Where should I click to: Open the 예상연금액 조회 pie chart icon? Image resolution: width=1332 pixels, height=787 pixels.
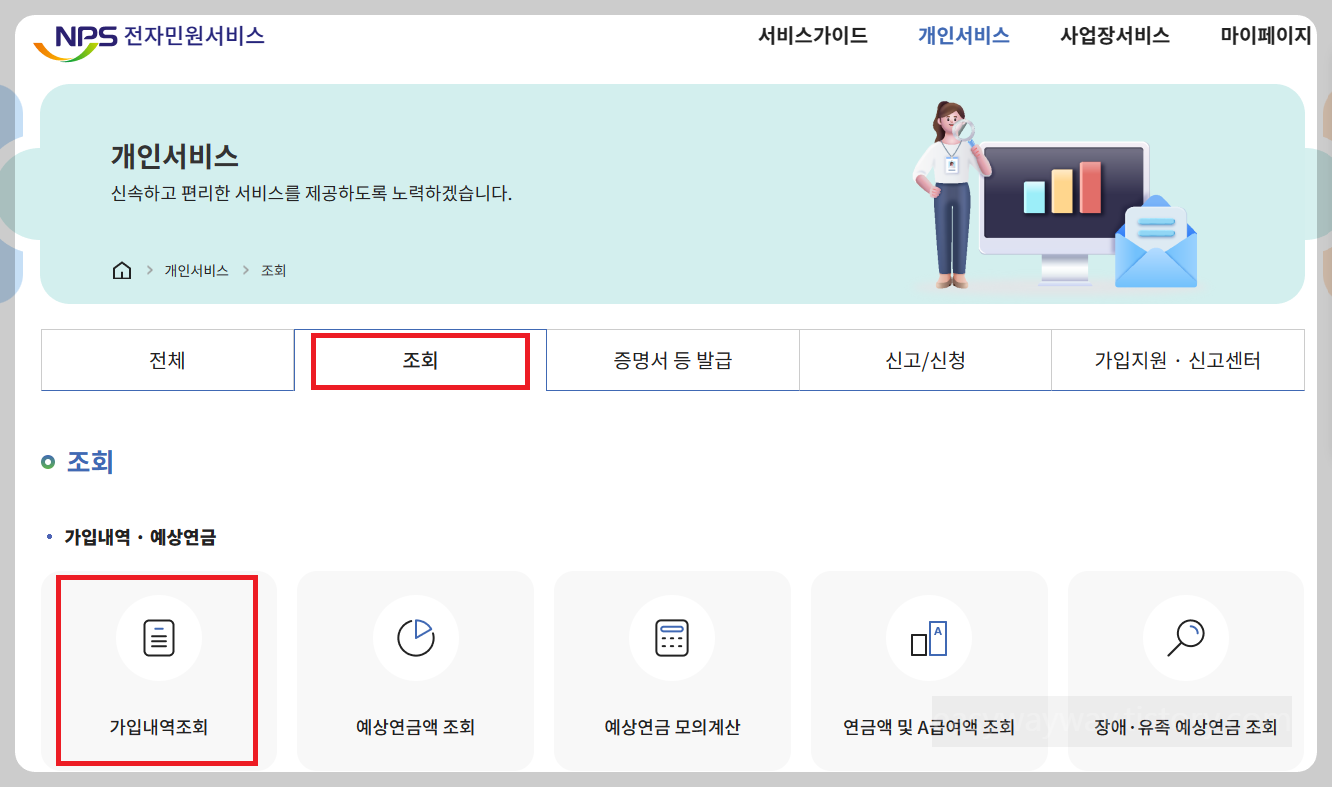pyautogui.click(x=415, y=637)
